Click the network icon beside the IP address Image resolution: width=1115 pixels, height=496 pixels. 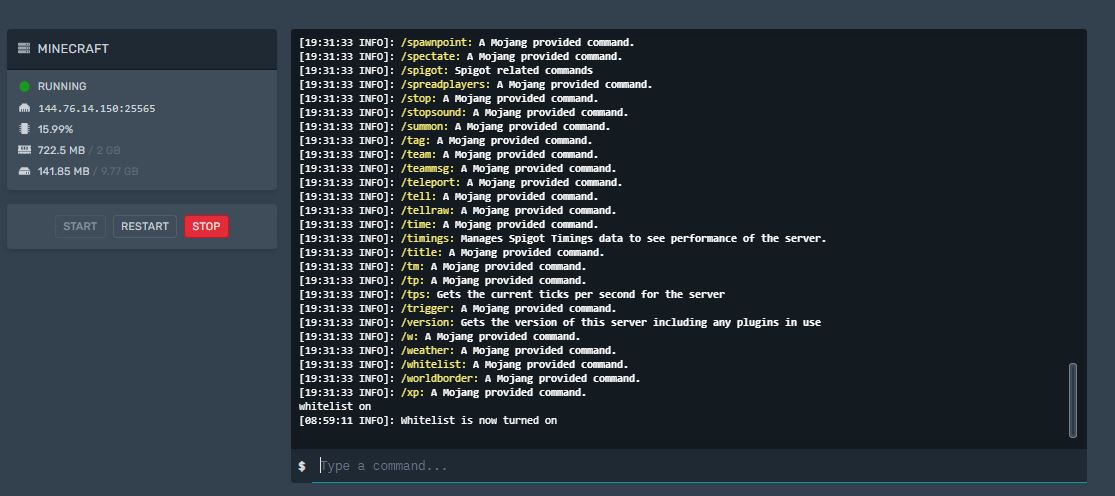[x=24, y=108]
